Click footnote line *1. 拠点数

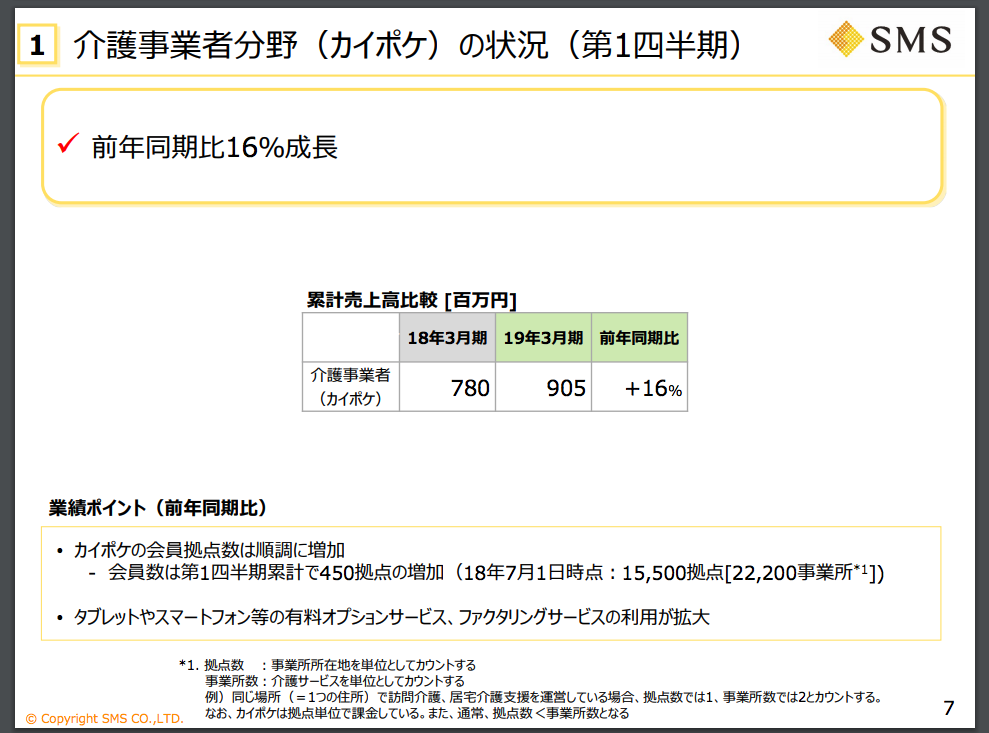point(327,665)
